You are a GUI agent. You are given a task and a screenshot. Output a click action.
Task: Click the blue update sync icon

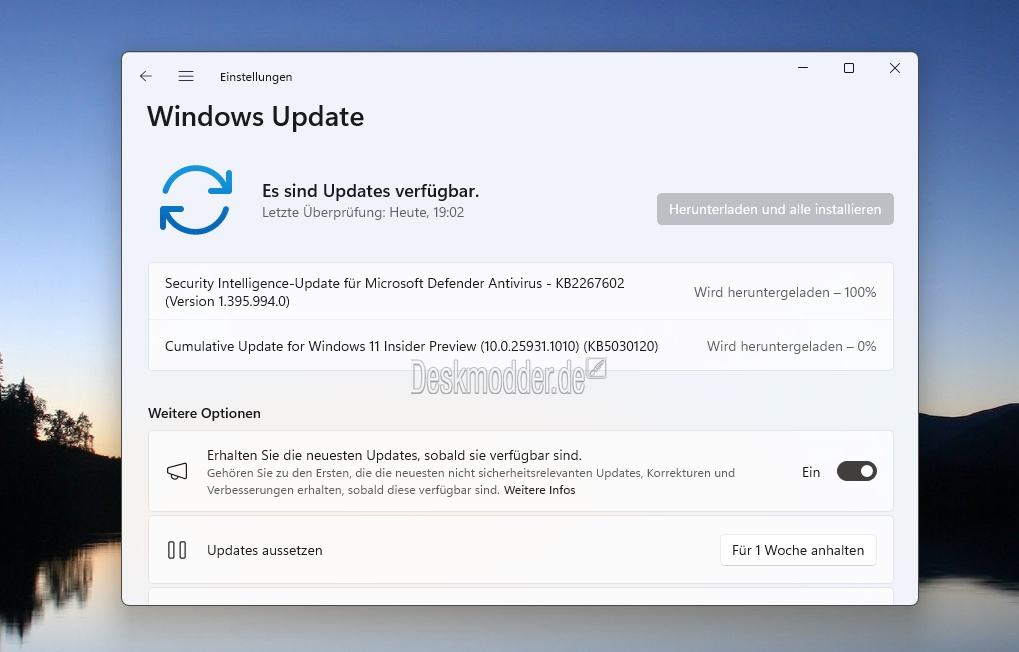tap(196, 200)
